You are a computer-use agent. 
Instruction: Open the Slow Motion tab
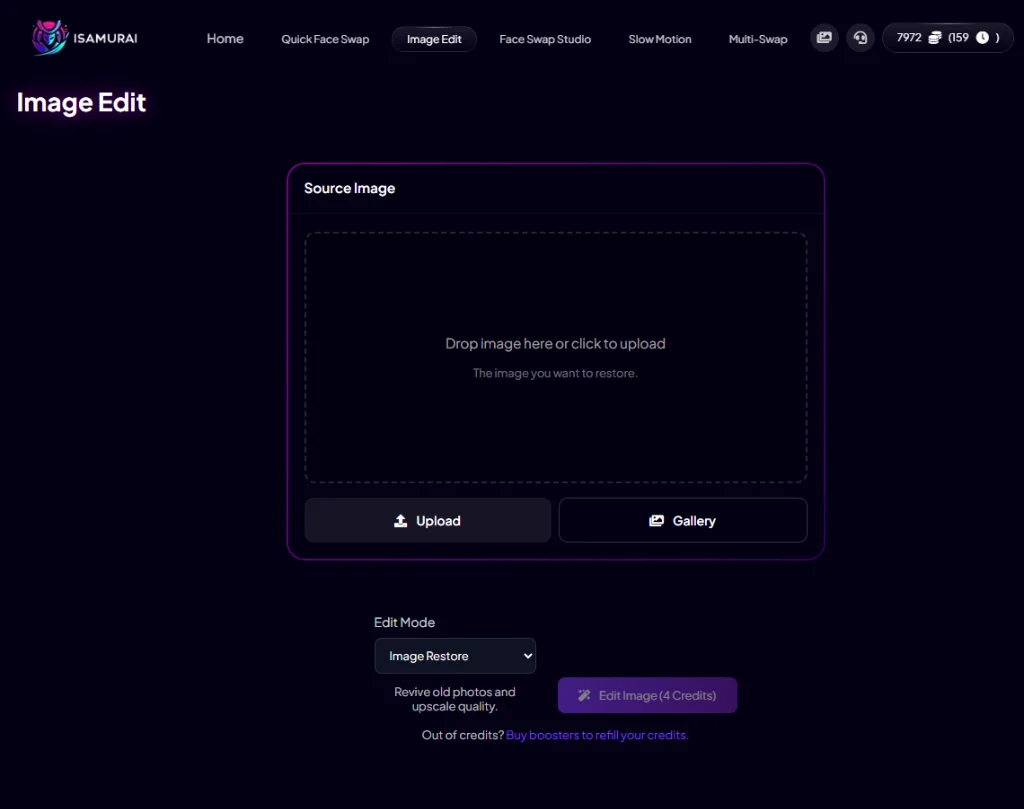(x=659, y=39)
